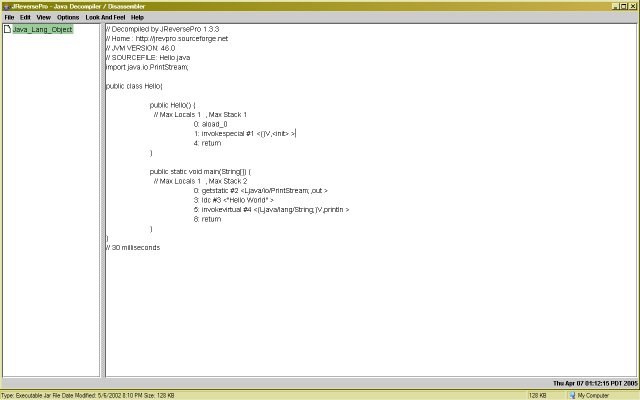Click the JReversePro title bar app icon
Viewport: 640px width, 400px height.
[6, 5]
